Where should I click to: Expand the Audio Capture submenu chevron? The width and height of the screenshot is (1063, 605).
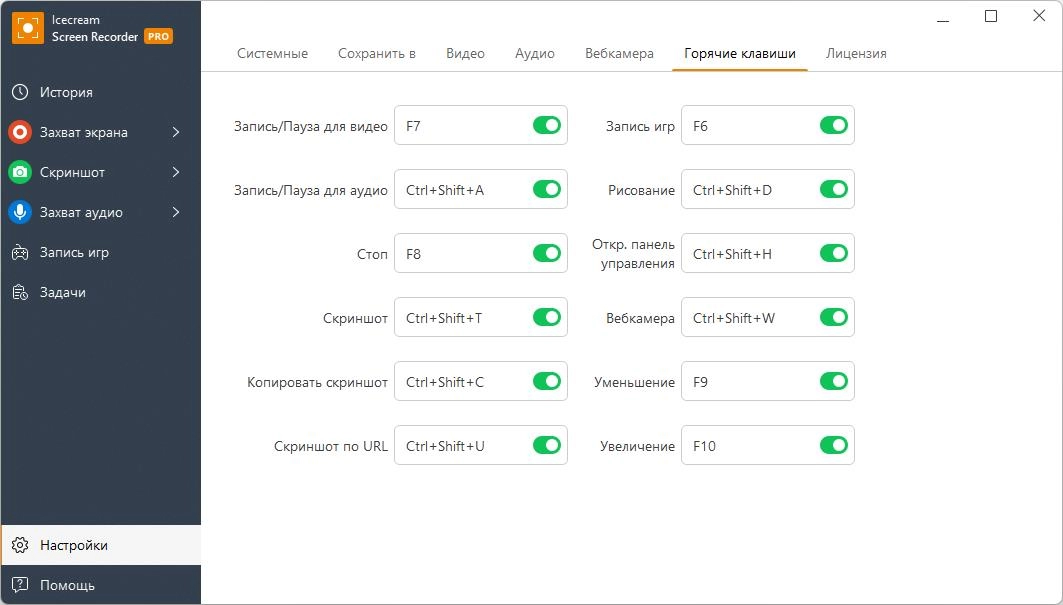click(x=176, y=212)
